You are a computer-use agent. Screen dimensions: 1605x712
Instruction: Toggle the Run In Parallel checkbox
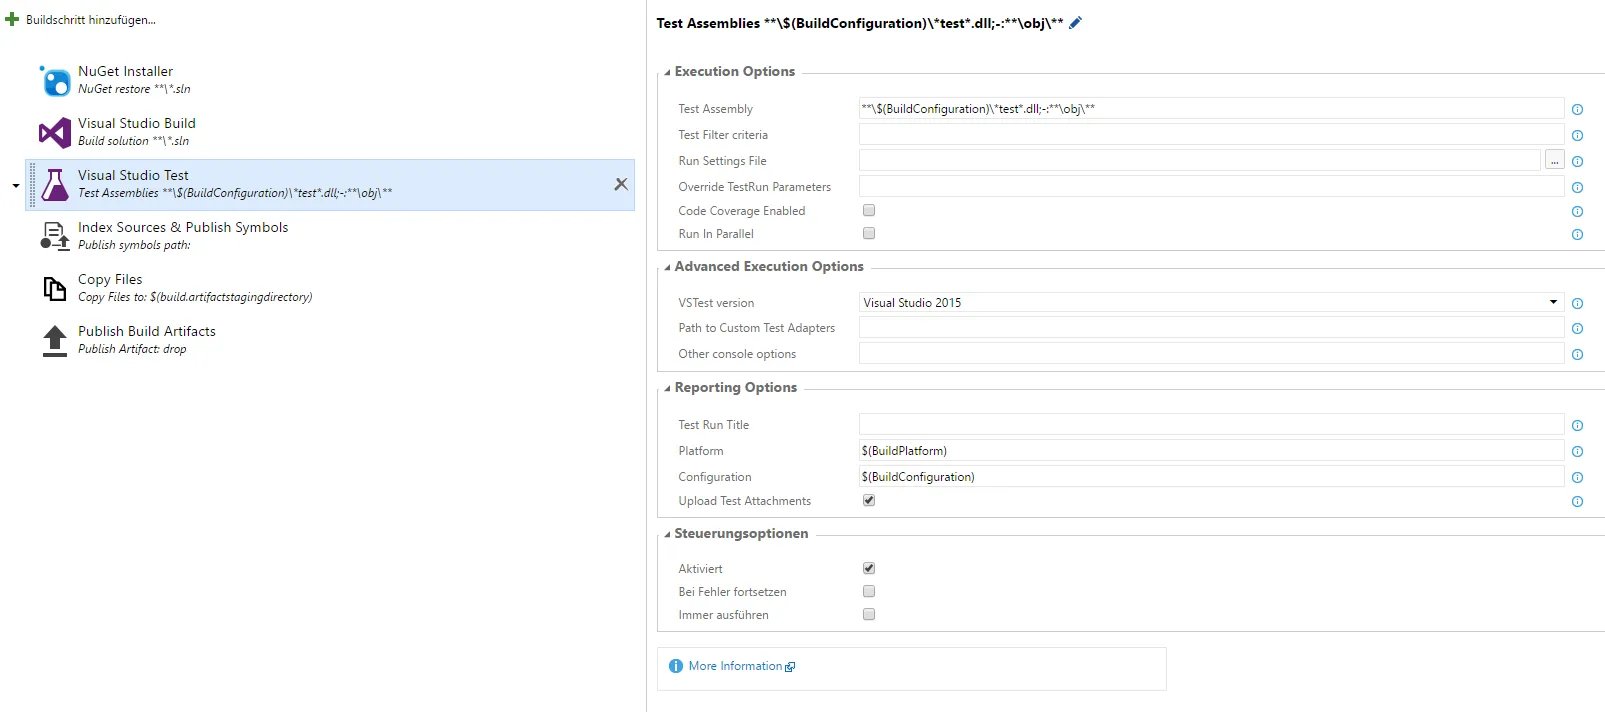(869, 233)
